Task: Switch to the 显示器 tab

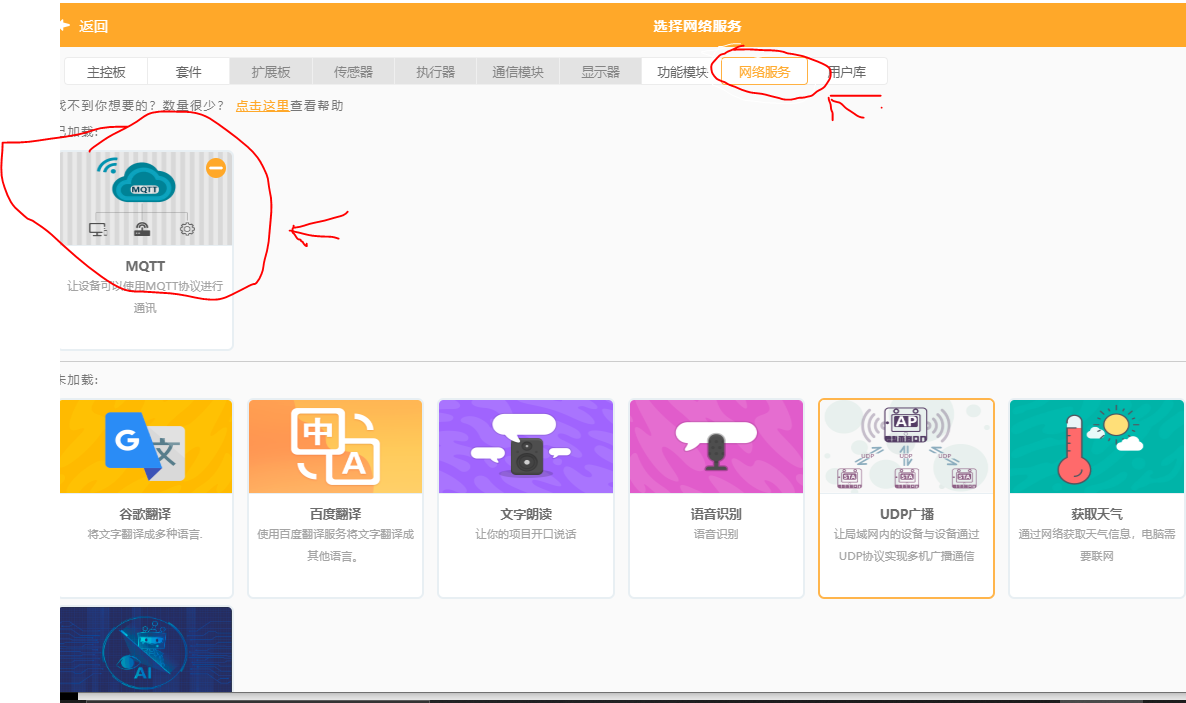Action: [x=601, y=72]
